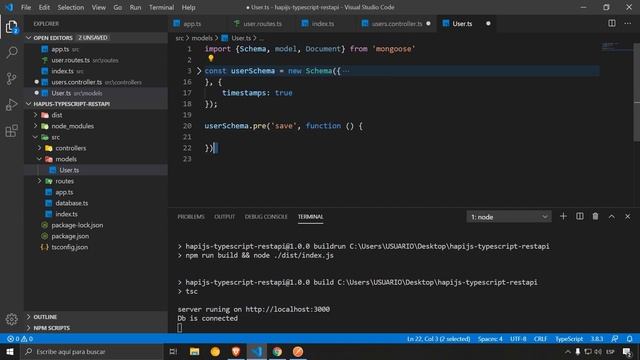Select TypeScript version 3.8.3 in status bar
This screenshot has width=640, height=360.
pyautogui.click(x=597, y=339)
